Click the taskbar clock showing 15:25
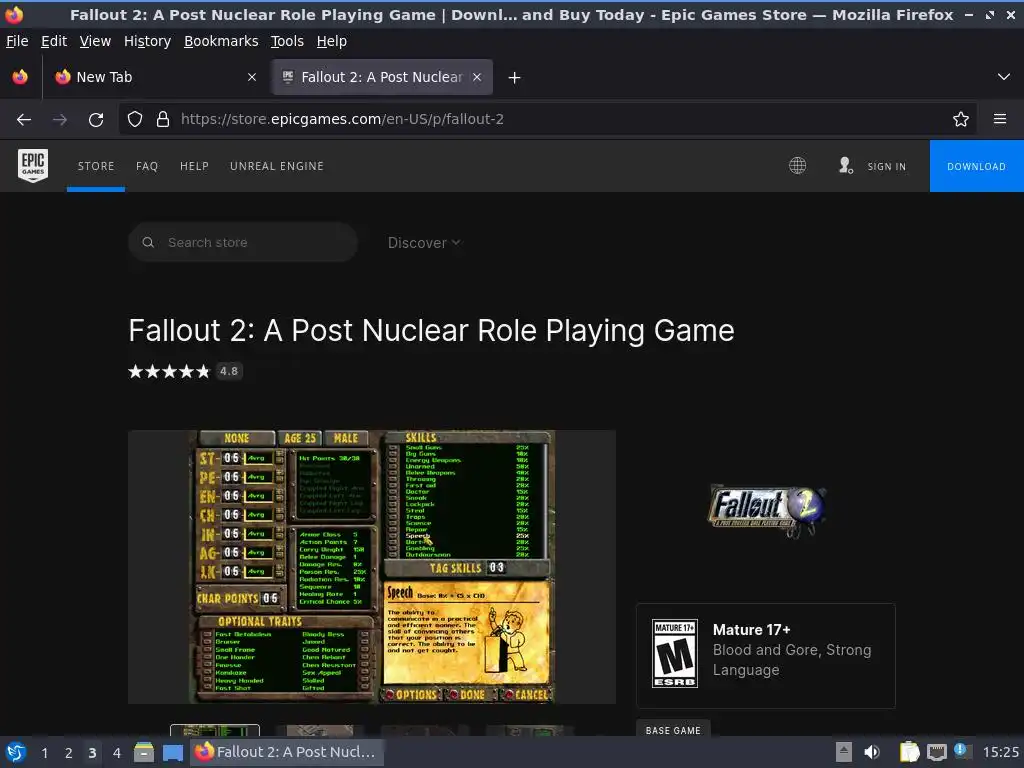 [x=1001, y=752]
